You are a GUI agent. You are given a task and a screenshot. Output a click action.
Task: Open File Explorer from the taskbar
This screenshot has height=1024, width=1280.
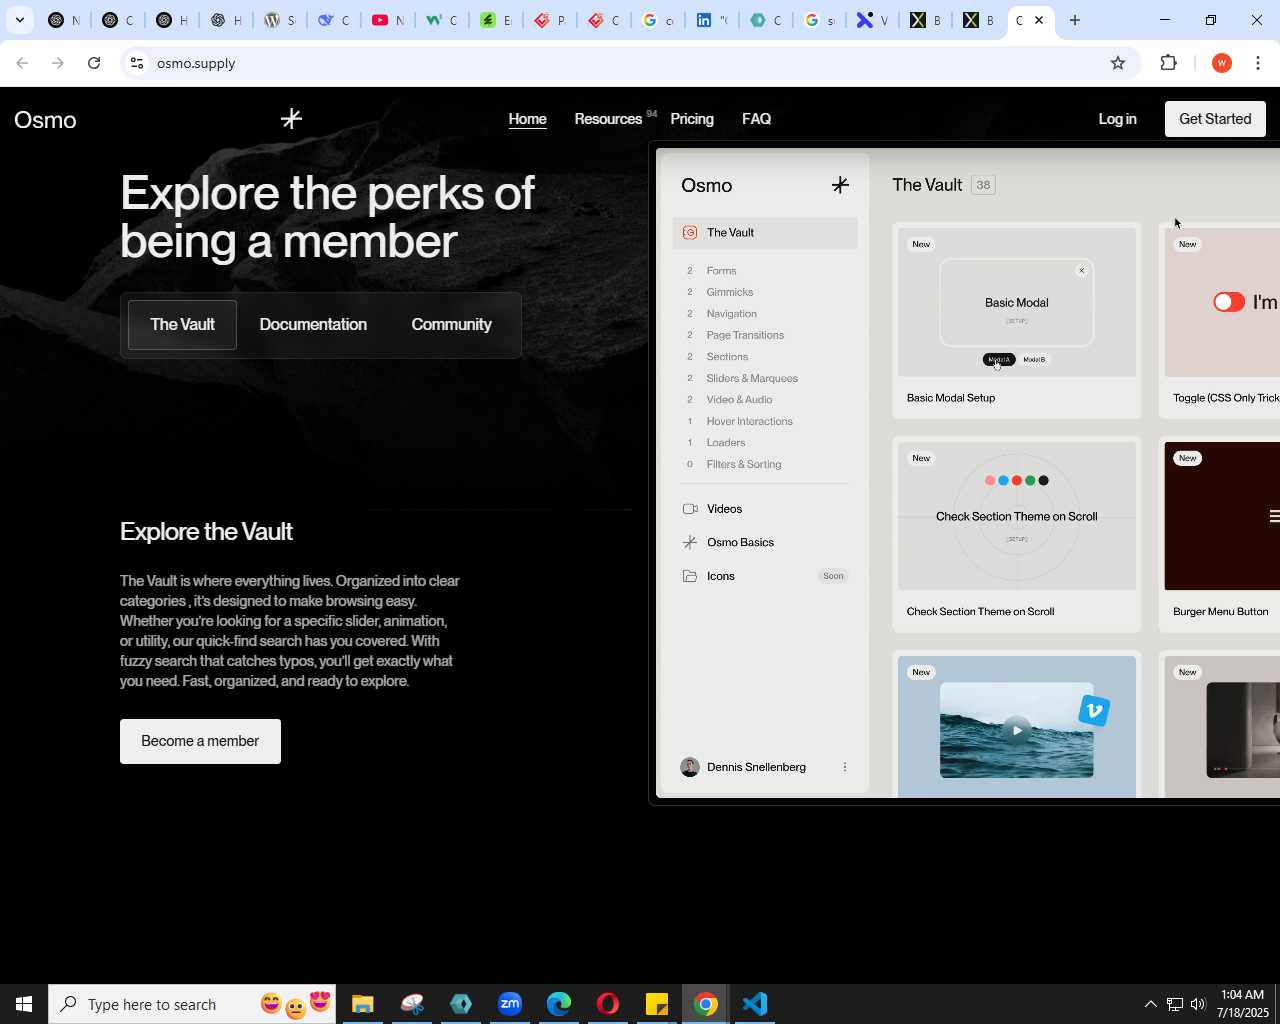[363, 1004]
